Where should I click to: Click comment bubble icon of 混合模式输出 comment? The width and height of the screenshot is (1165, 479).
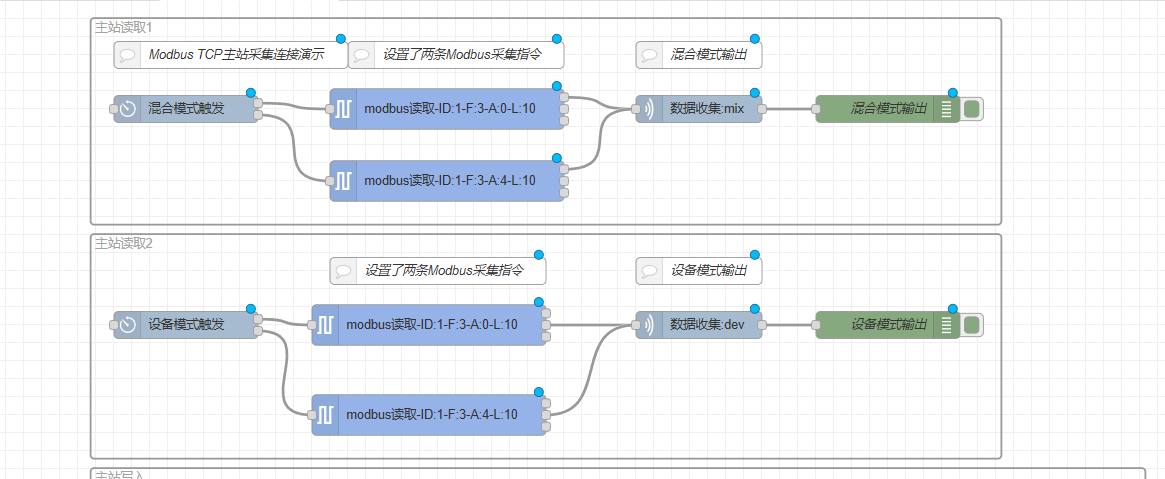(649, 55)
